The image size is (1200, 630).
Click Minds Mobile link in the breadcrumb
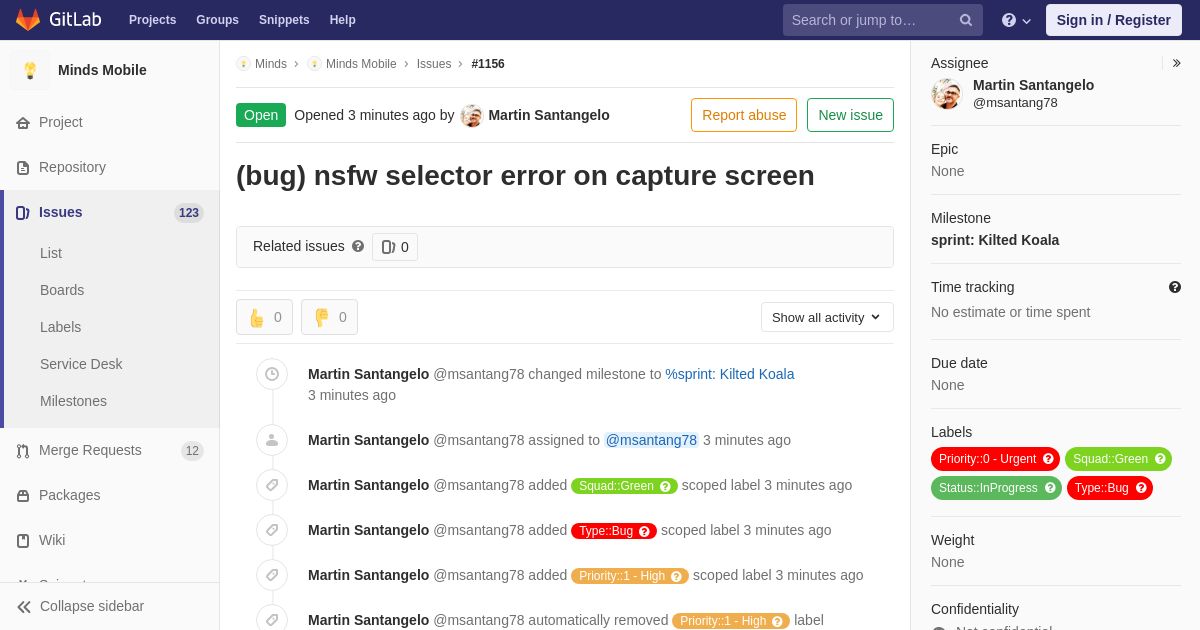(x=361, y=64)
